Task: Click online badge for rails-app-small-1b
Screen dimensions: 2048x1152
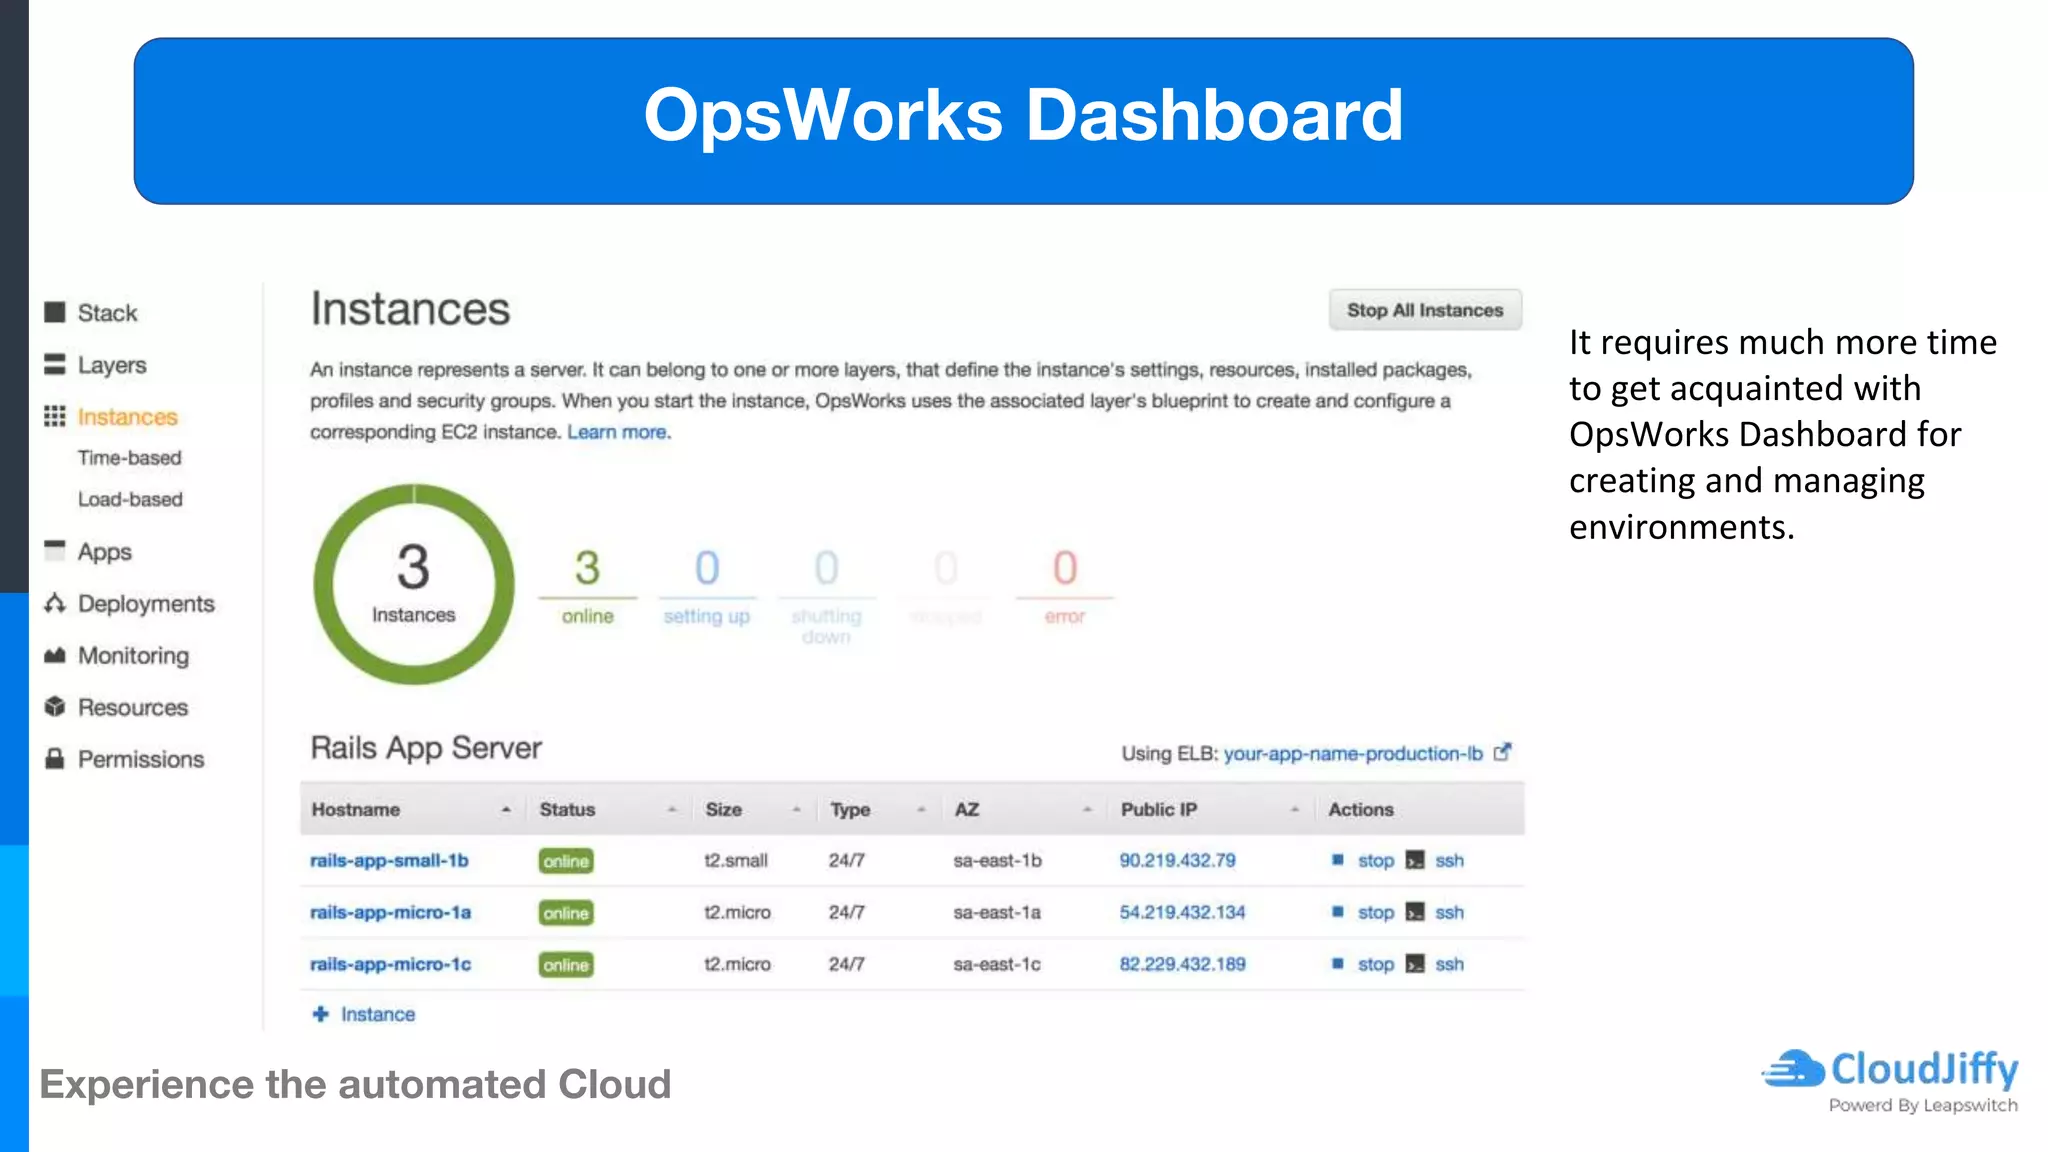Action: [x=566, y=861]
